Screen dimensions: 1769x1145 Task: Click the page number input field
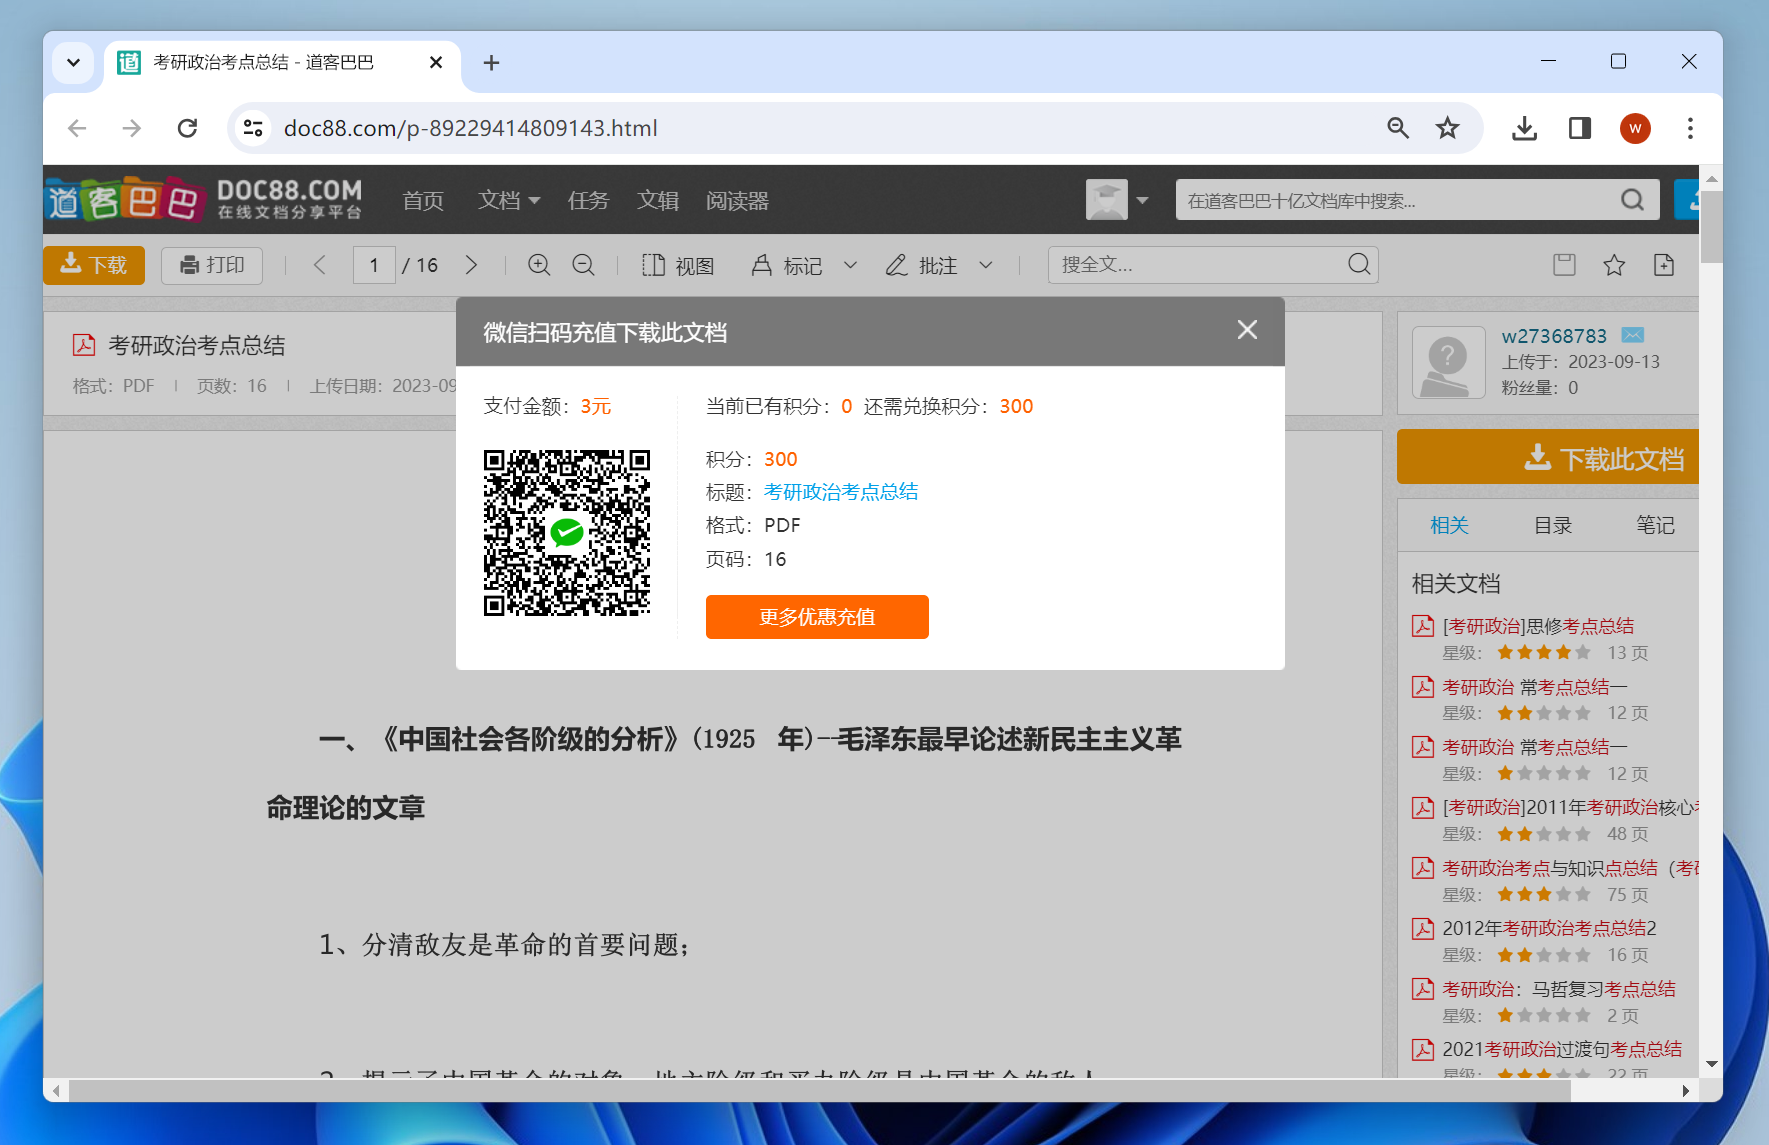(x=374, y=265)
